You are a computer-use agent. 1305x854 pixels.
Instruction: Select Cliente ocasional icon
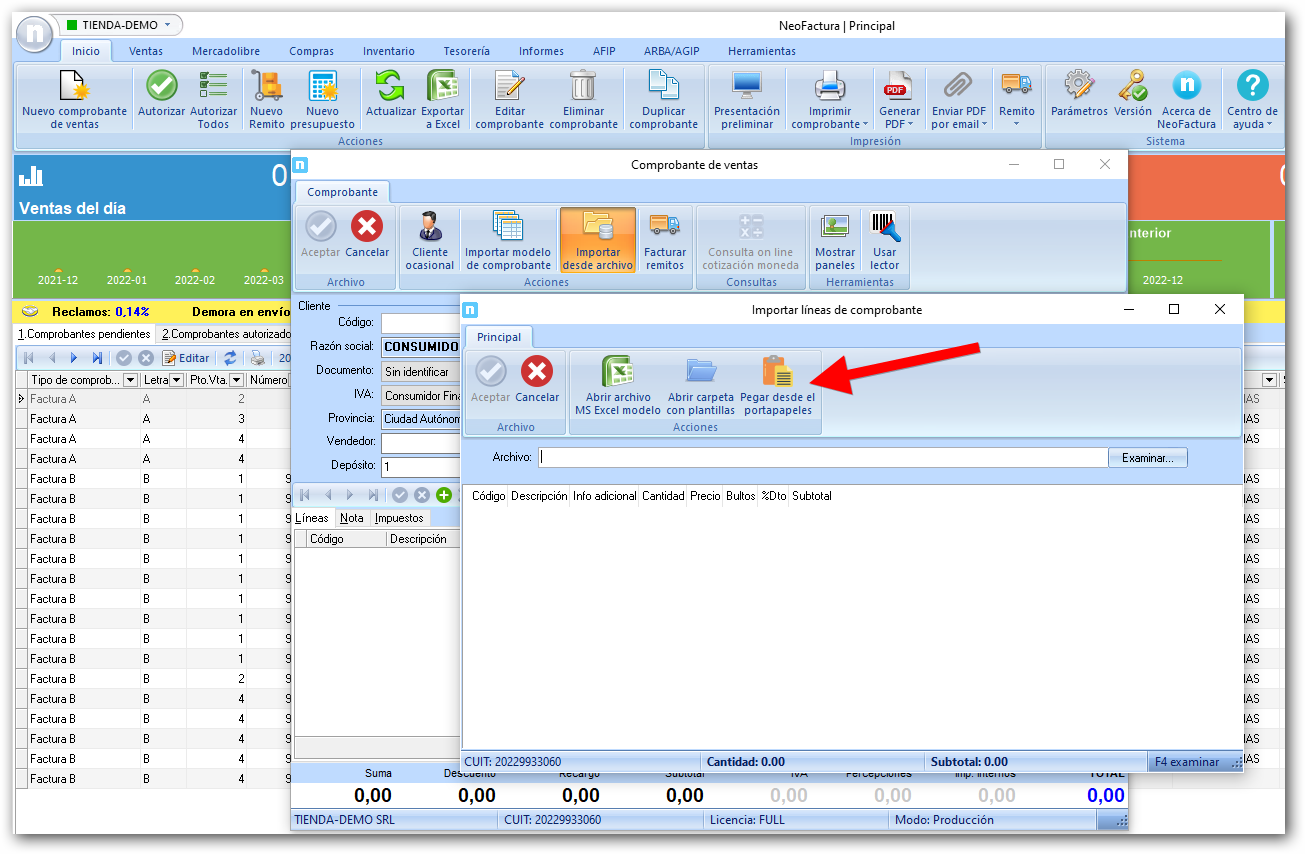(x=430, y=228)
